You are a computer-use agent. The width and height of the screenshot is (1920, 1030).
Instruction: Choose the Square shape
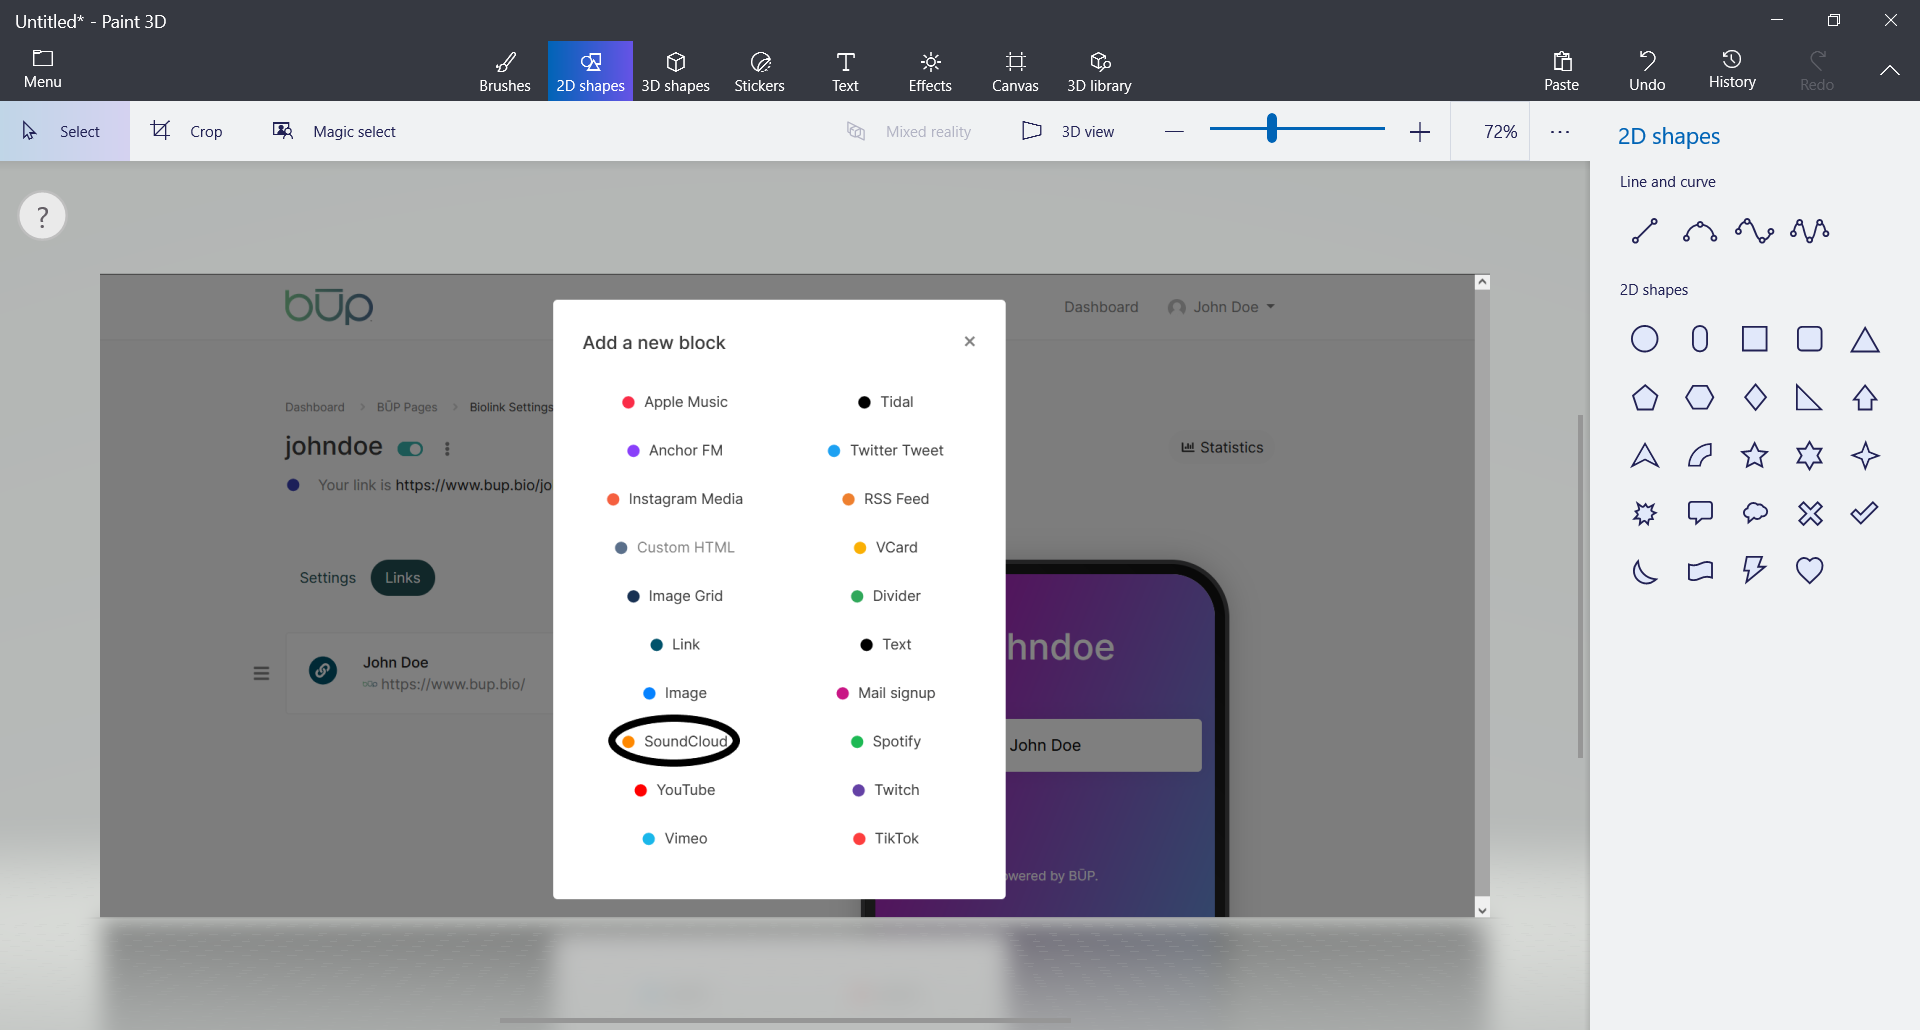tap(1755, 339)
